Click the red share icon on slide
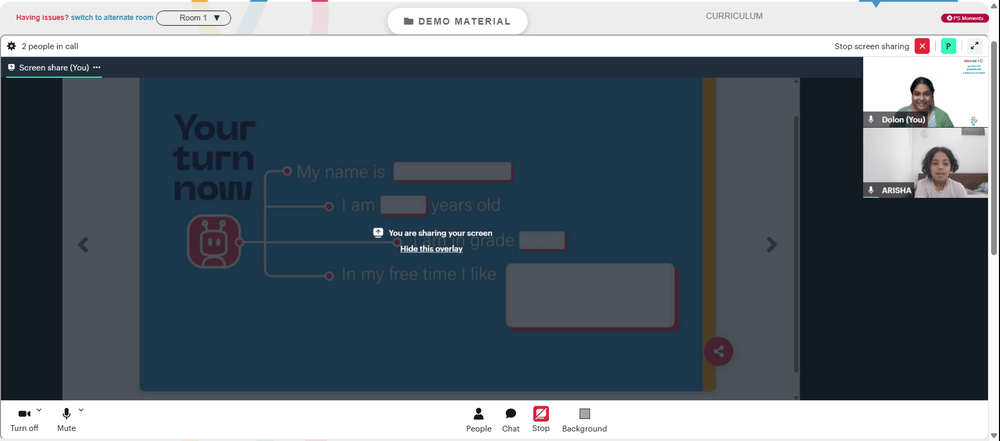 [719, 351]
